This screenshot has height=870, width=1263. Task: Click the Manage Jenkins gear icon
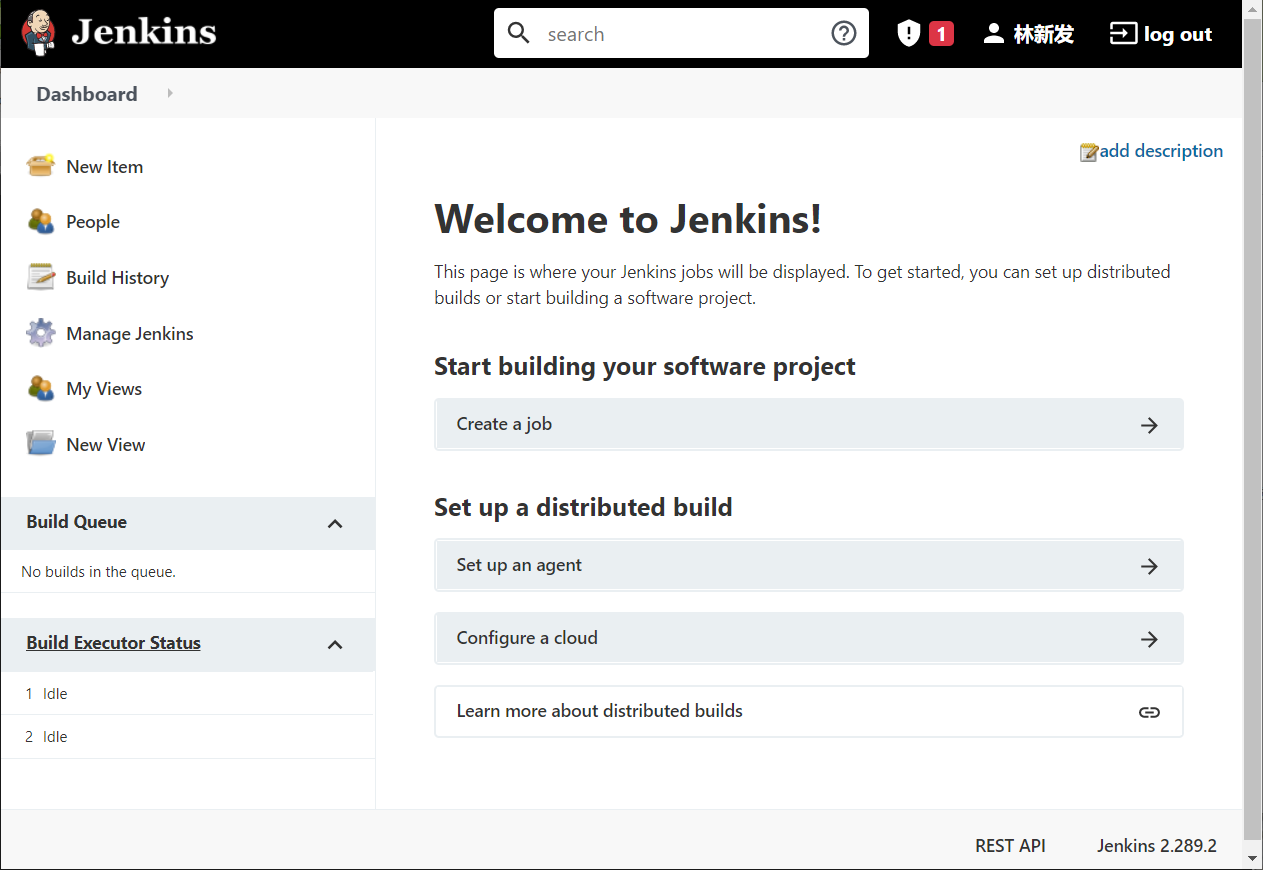(40, 333)
